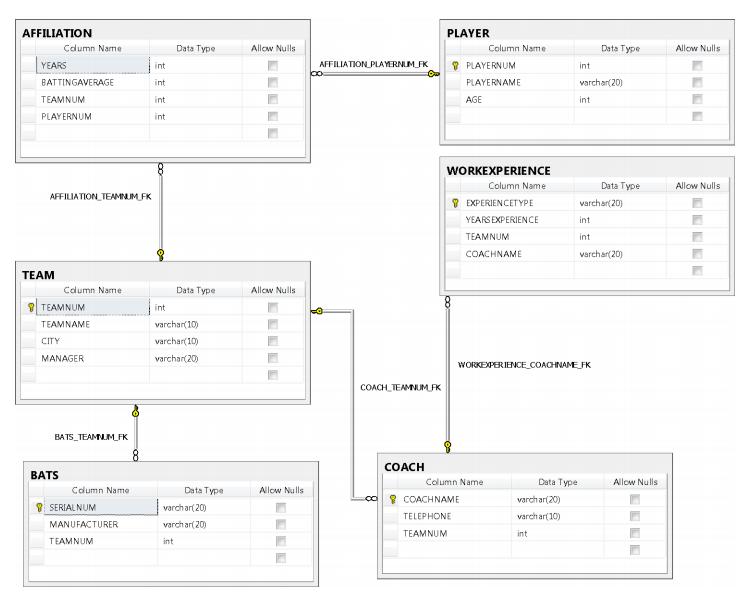Click the COACH_TEAMNUM_FK relationship label
Screen dimensions: 749x605
[x=400, y=387]
